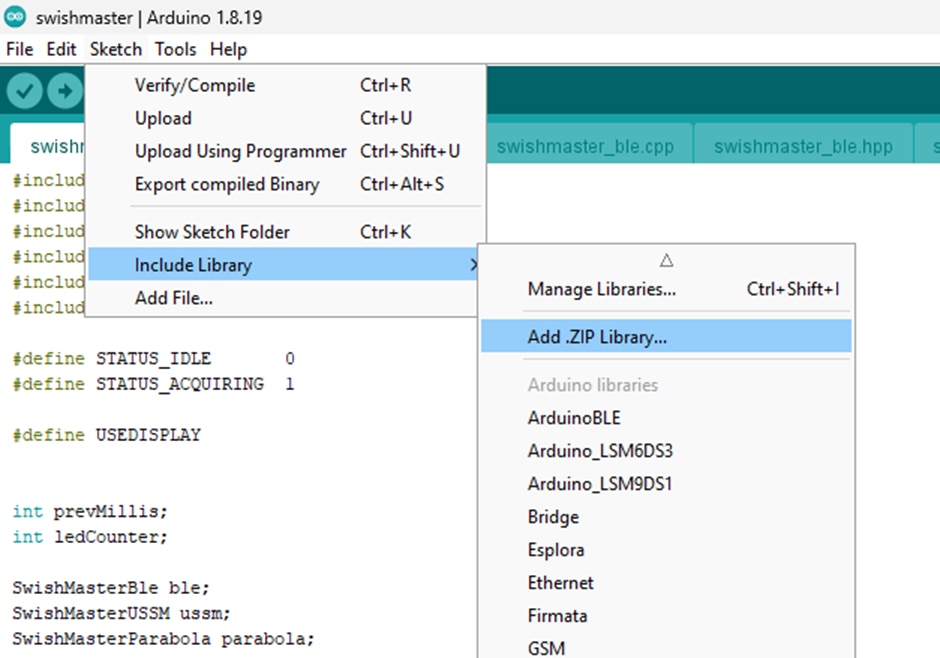Switch to swishmaster_ble.hpp tab

click(803, 146)
